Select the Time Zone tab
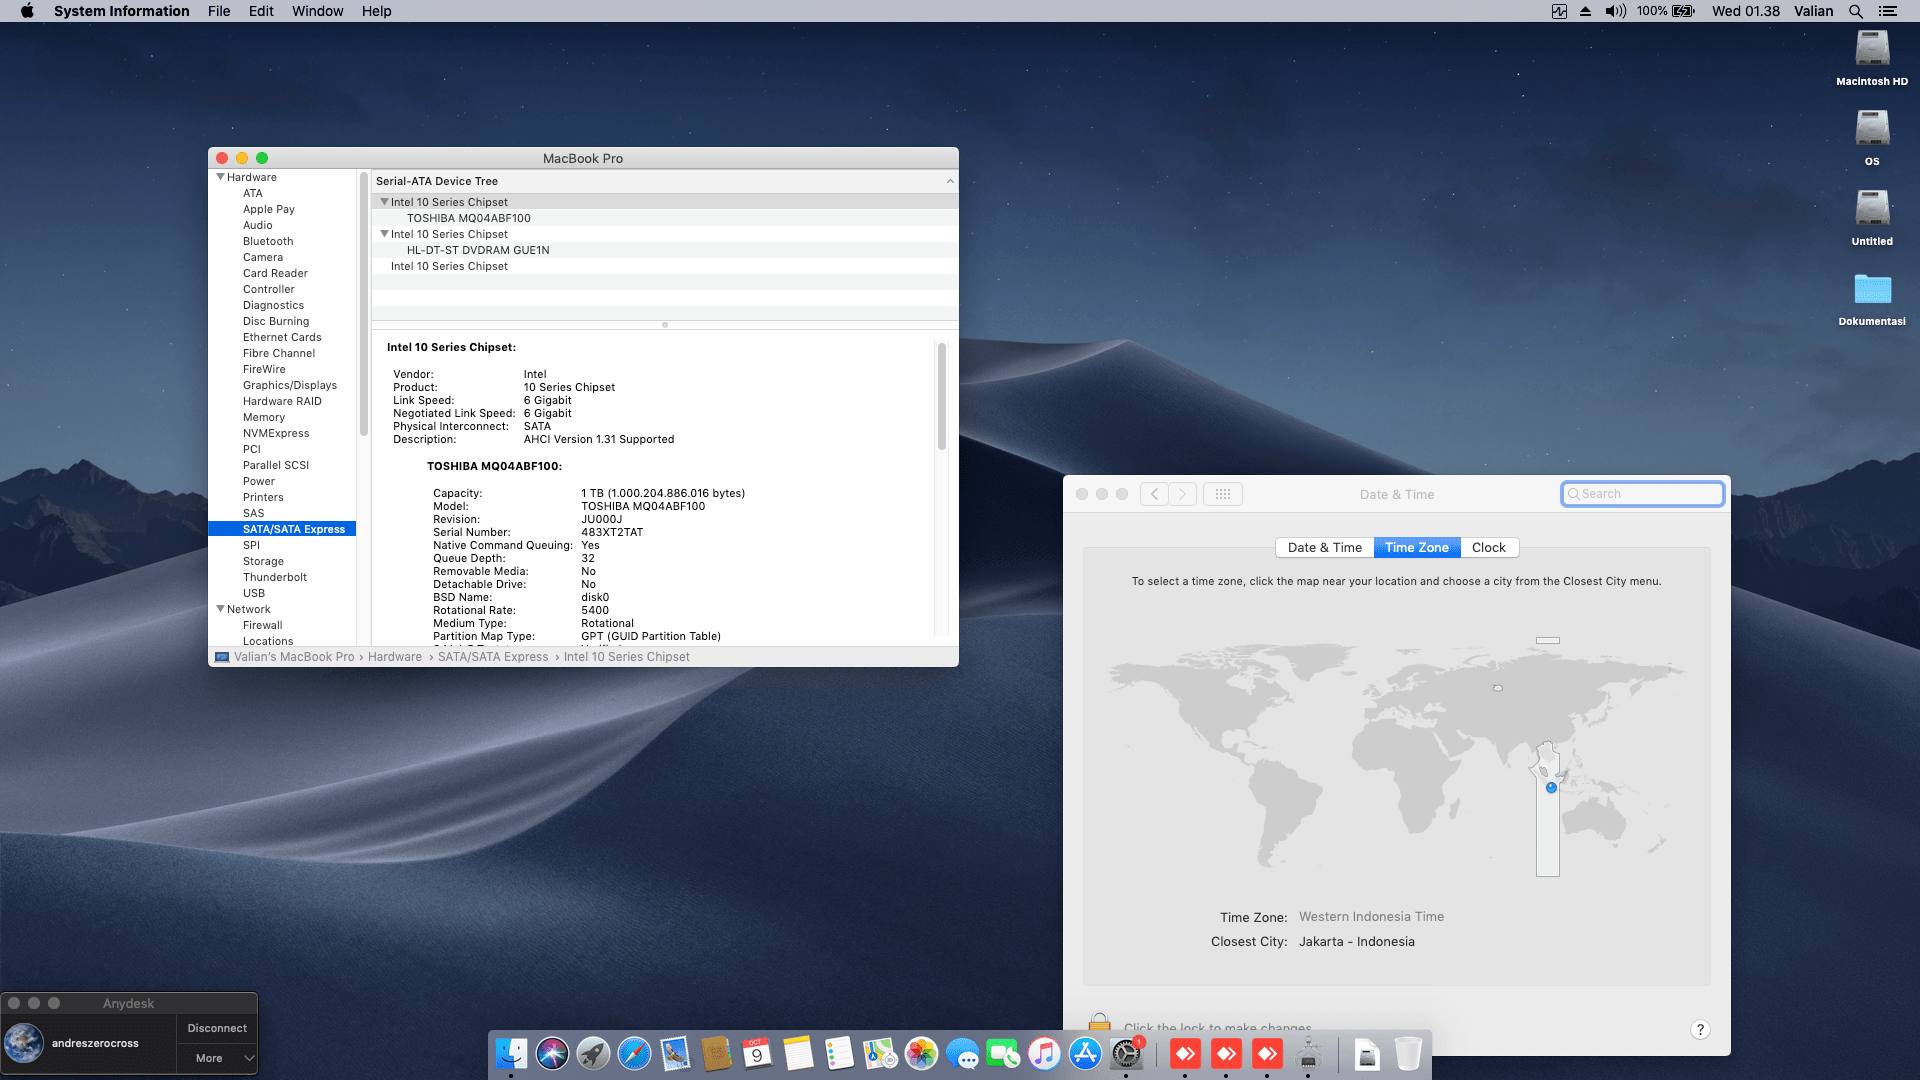The image size is (1920, 1080). [x=1417, y=547]
